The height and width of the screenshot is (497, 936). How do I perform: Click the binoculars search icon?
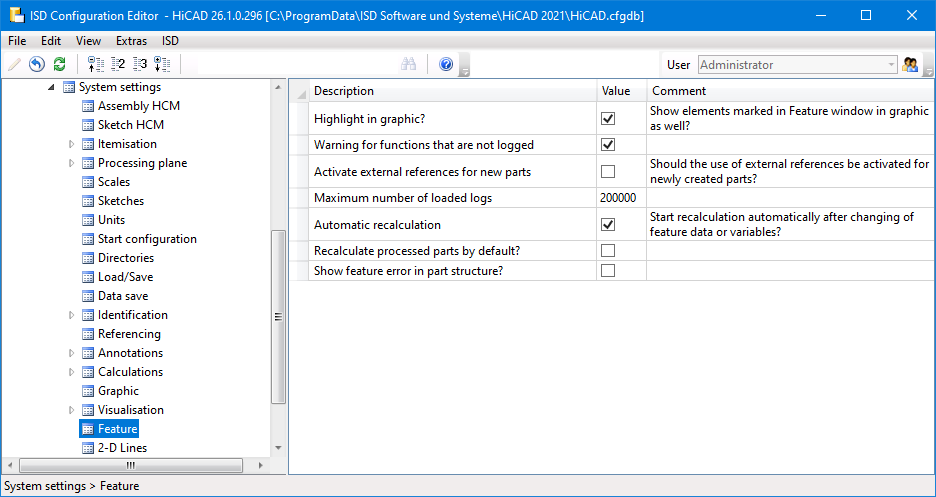pyautogui.click(x=408, y=64)
